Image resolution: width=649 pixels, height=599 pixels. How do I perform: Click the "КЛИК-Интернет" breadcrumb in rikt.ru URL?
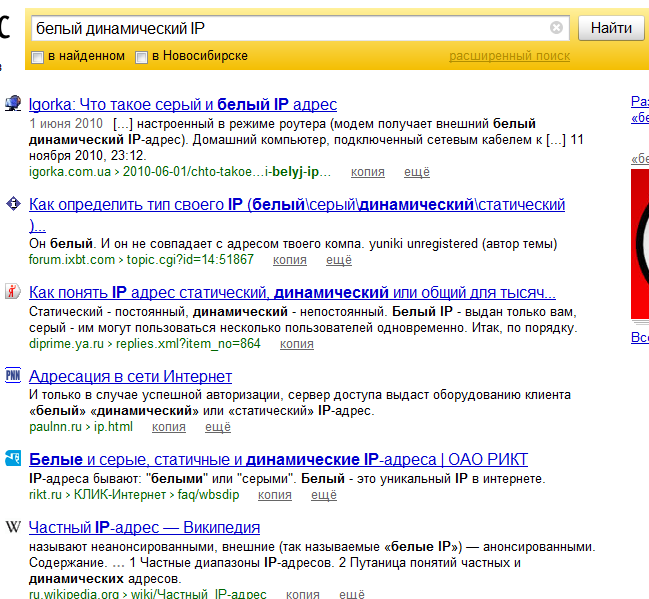click(120, 495)
